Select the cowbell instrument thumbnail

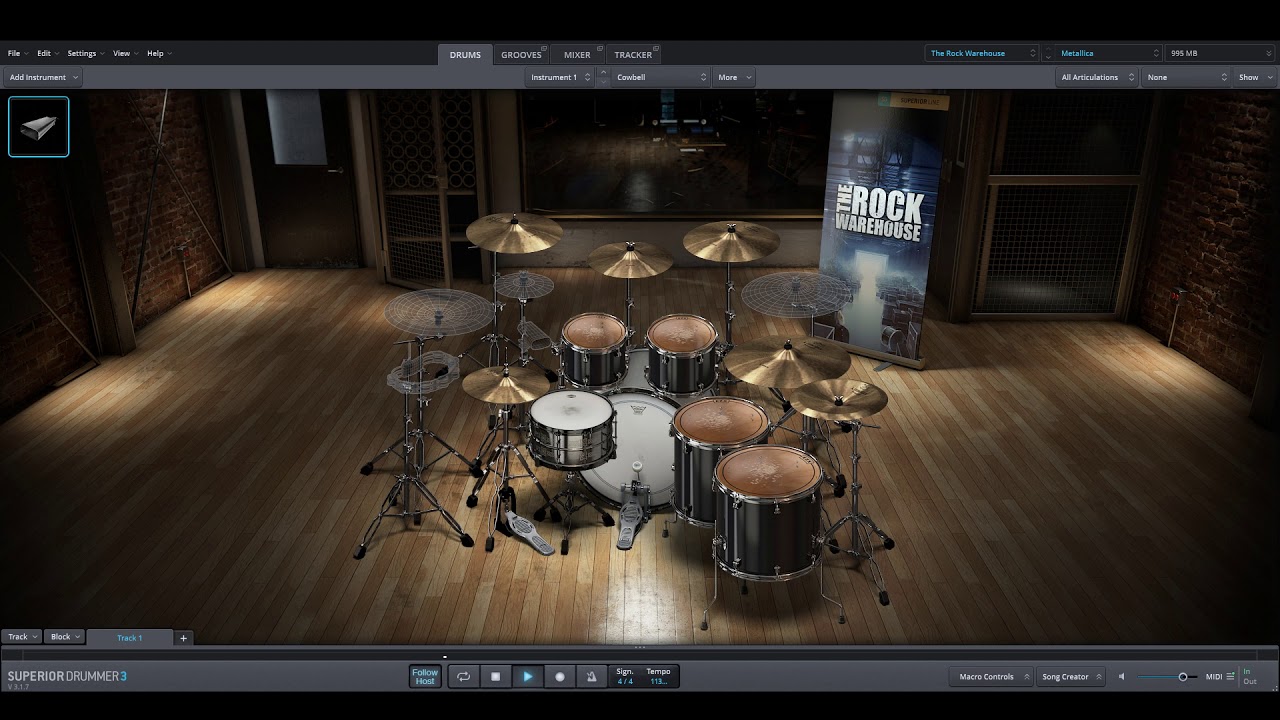pos(39,127)
